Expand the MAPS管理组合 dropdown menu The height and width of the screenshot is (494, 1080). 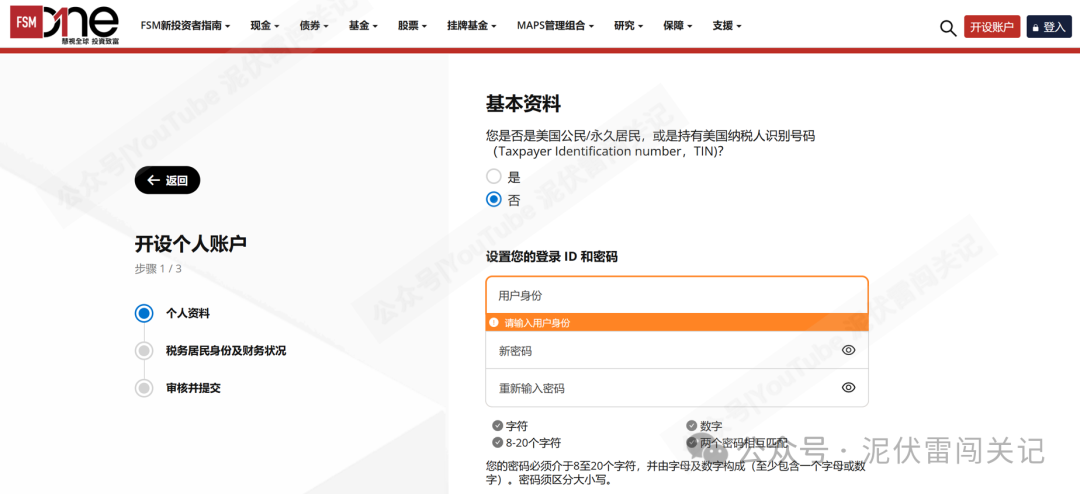click(556, 26)
